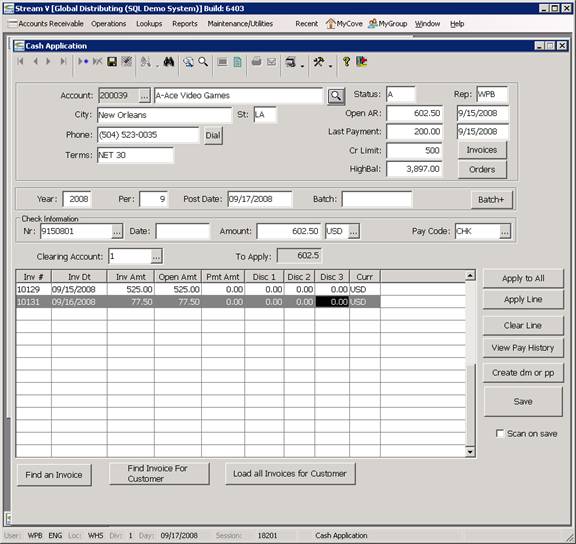
Task: Open the Accounts Receivable menu
Action: [51, 24]
